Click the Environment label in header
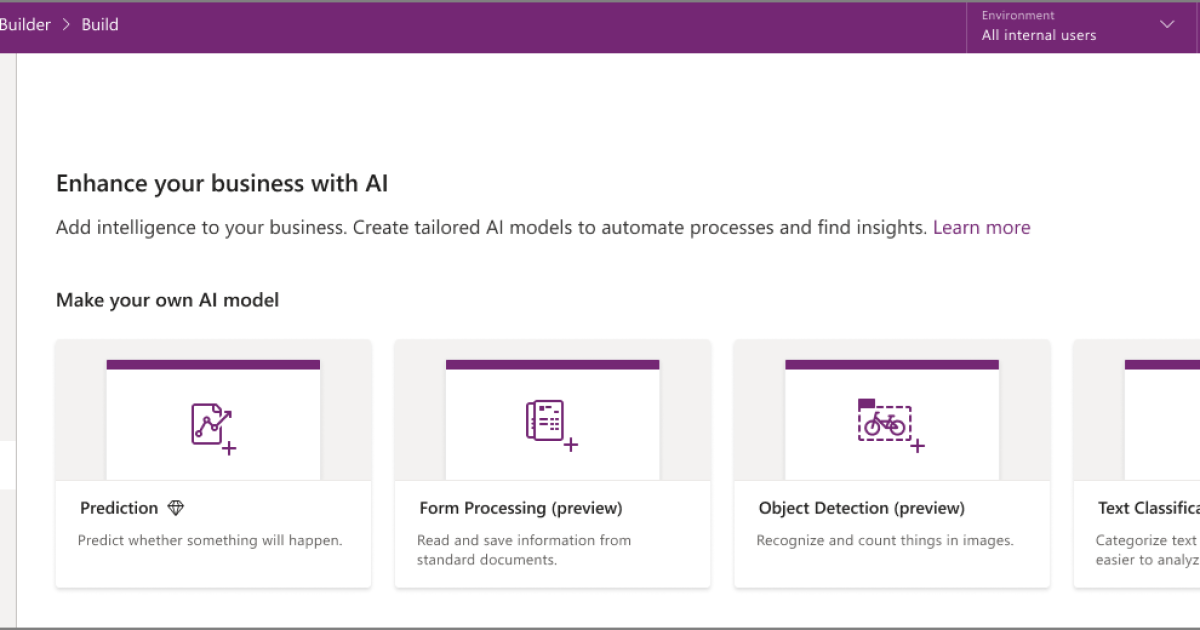The width and height of the screenshot is (1200, 630). pyautogui.click(x=1018, y=16)
